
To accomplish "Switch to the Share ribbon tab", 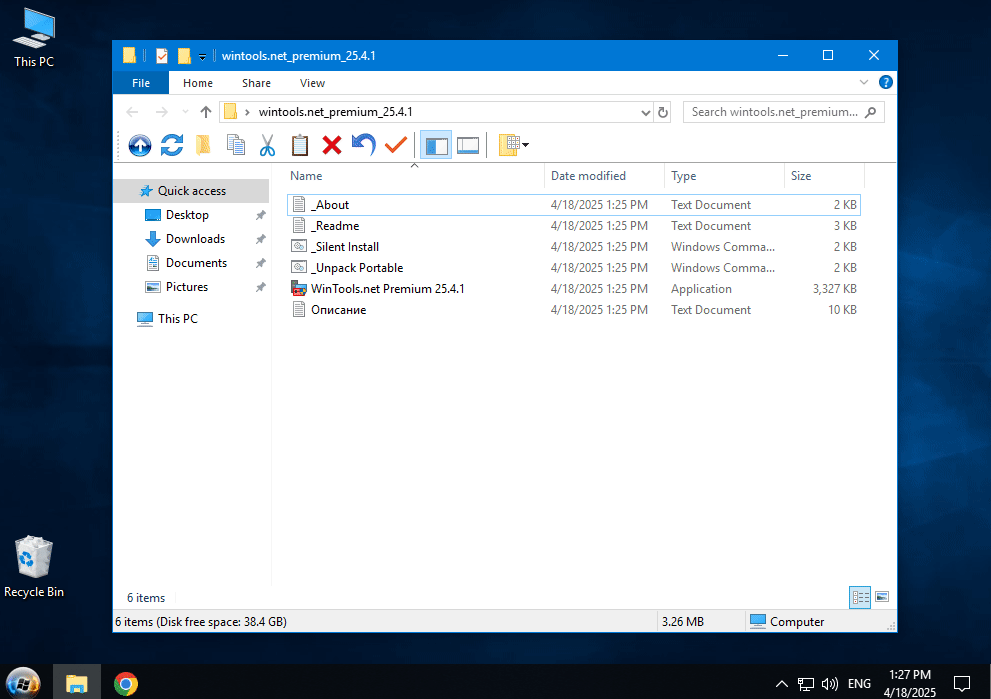I will click(256, 83).
